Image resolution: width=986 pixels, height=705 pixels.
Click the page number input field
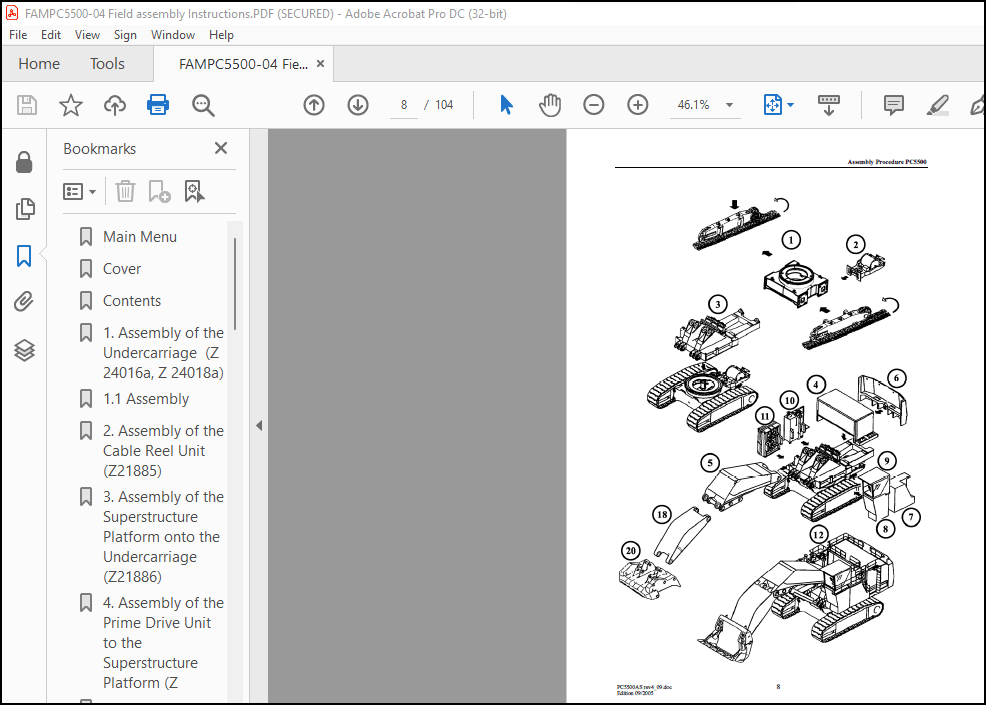[x=404, y=104]
